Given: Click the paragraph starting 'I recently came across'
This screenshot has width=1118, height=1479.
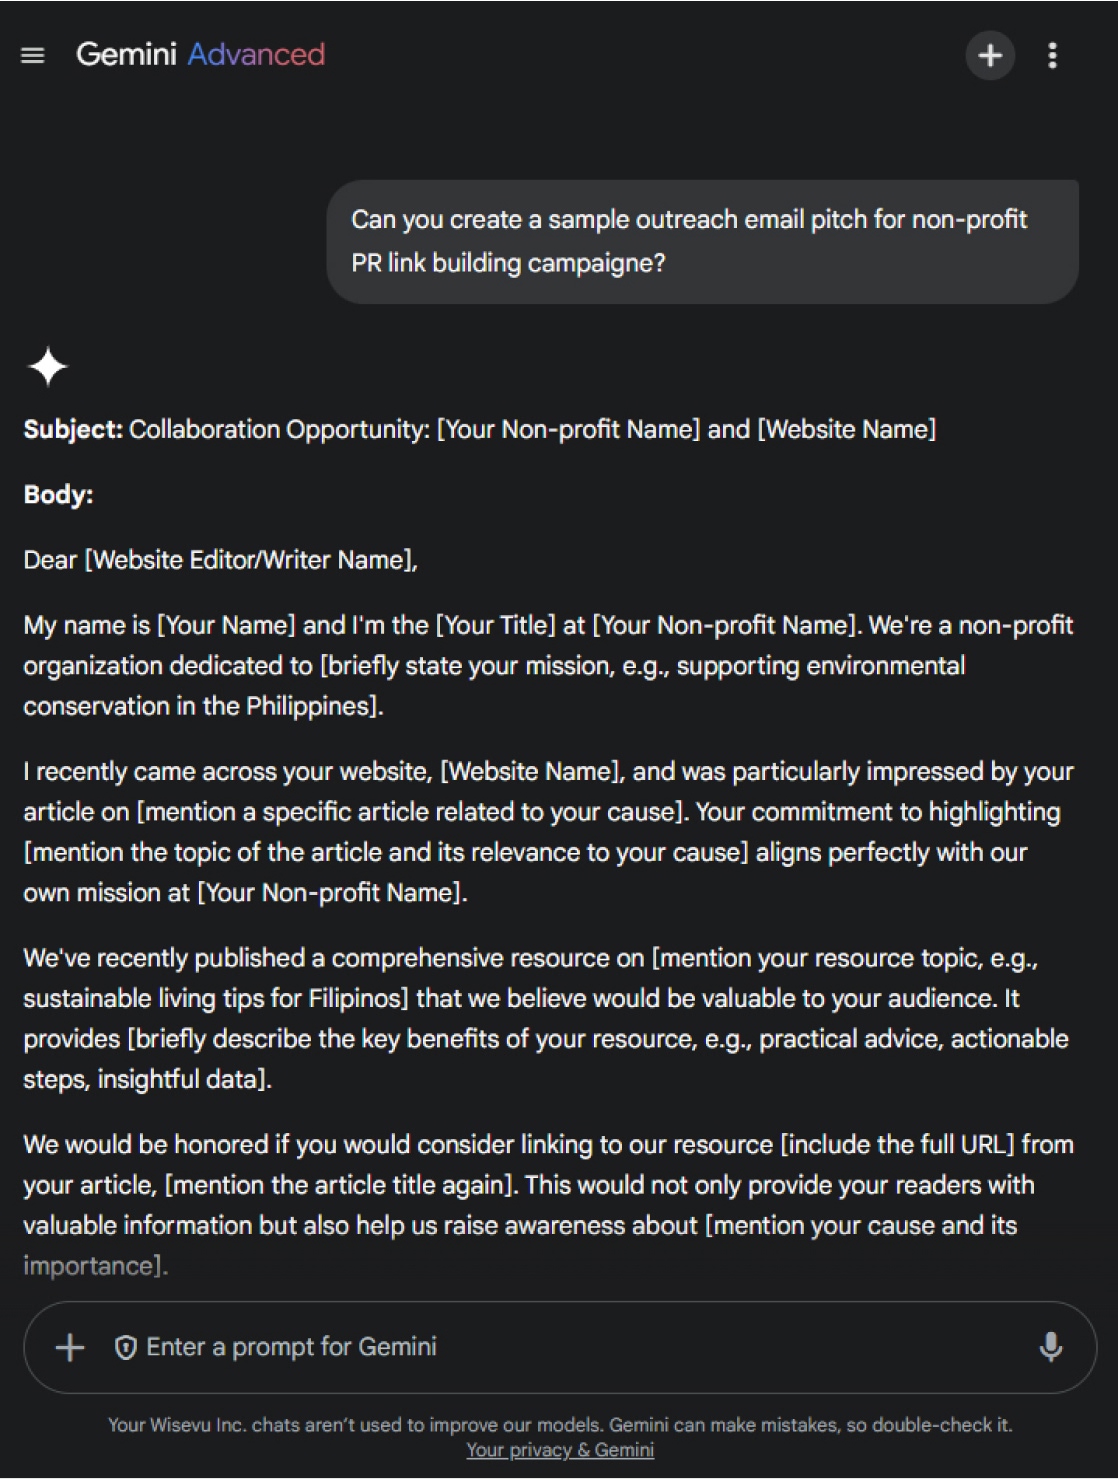Looking at the screenshot, I should click(x=548, y=832).
